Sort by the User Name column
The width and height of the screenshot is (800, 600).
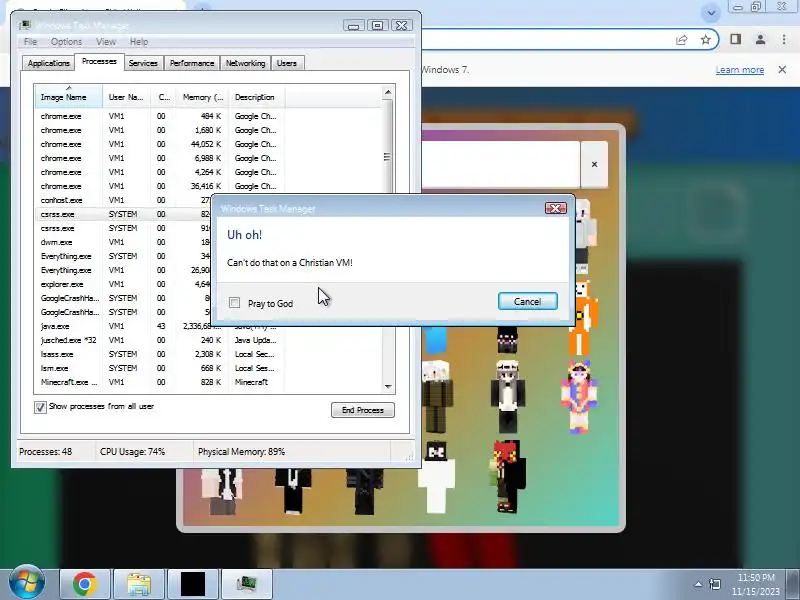point(126,97)
